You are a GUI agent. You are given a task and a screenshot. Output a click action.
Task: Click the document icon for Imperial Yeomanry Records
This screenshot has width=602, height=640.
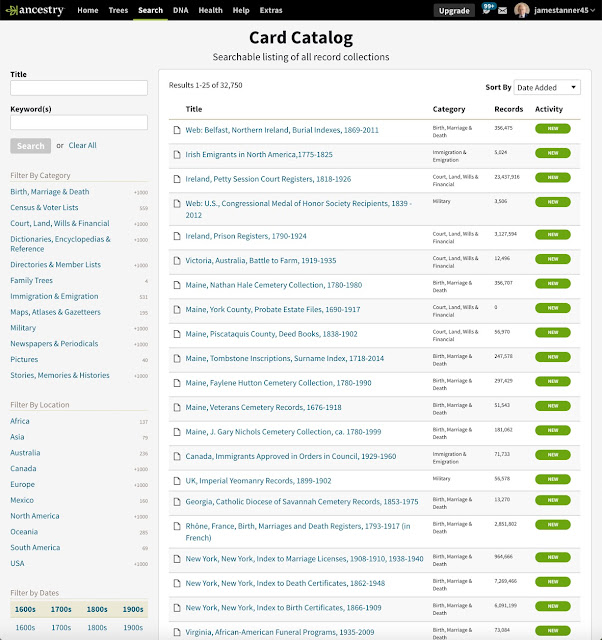click(x=177, y=481)
